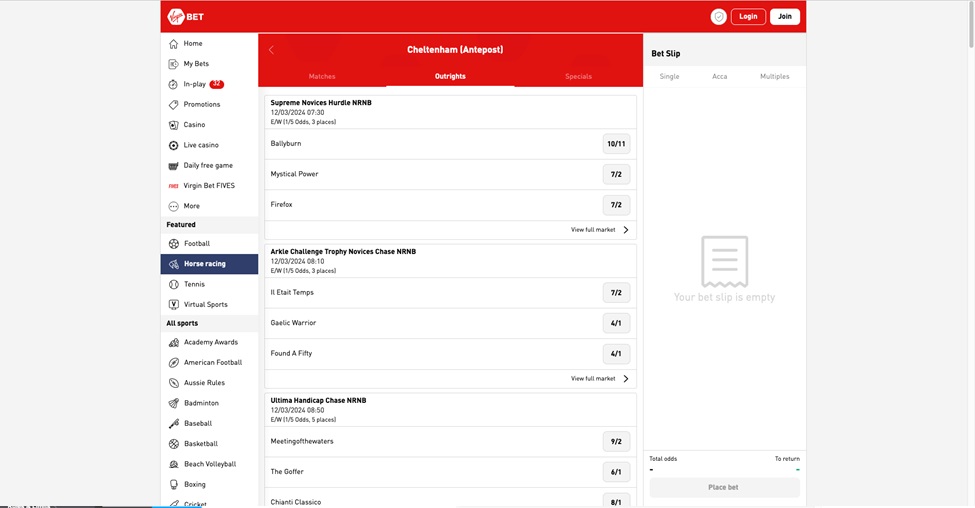Open the shield icon next to Login

pos(718,17)
